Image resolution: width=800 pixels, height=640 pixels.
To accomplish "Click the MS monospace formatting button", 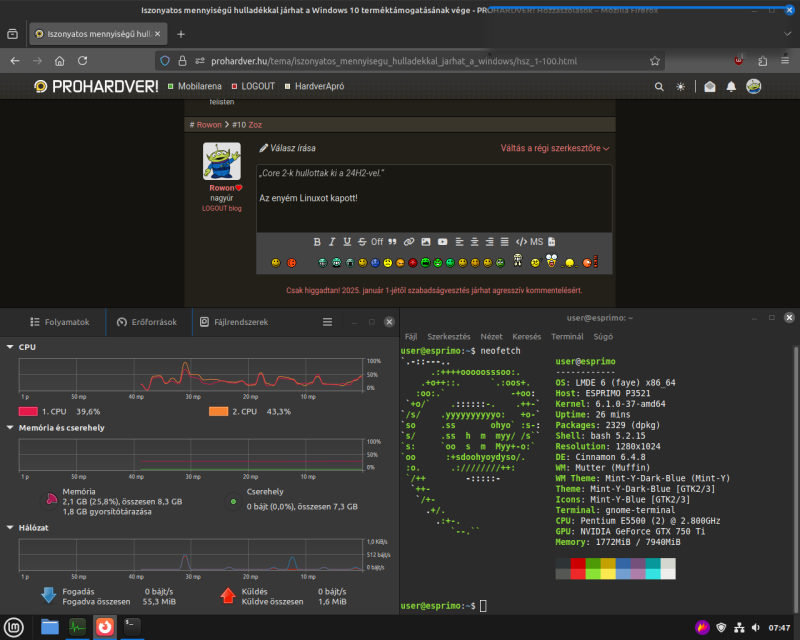I will tap(536, 242).
